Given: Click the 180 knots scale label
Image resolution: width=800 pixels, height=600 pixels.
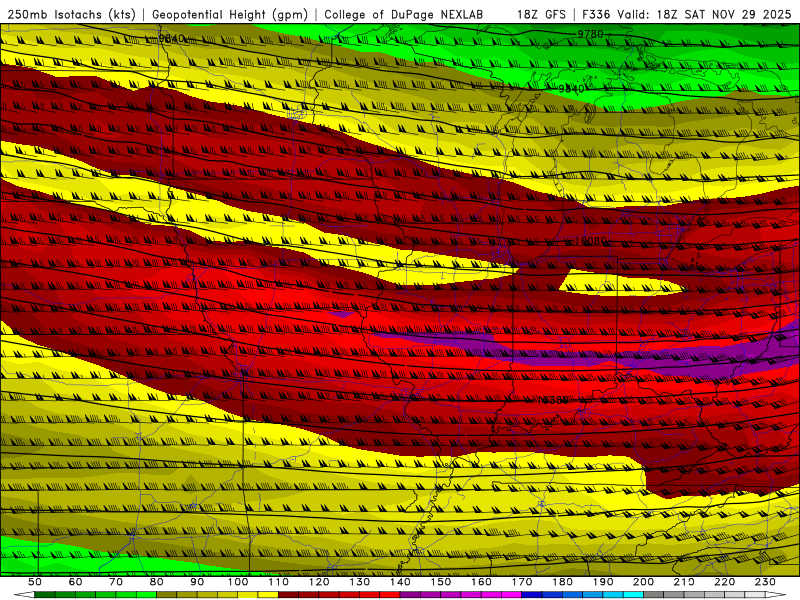Looking at the screenshot, I should pyautogui.click(x=562, y=582).
